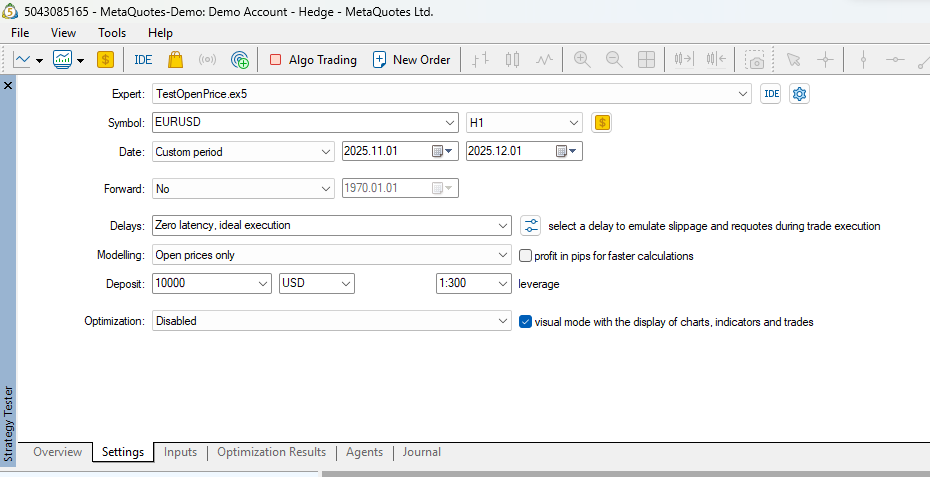
Task: Switch to line chart icon
Action: click(544, 59)
